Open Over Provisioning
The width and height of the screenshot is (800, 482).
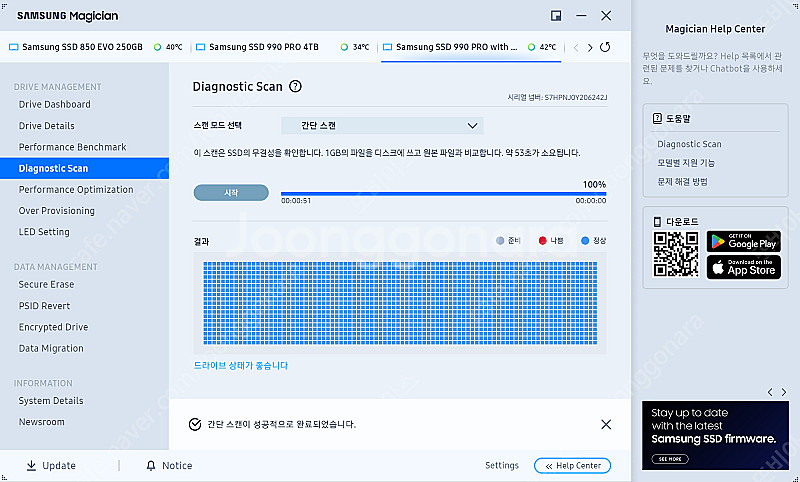click(57, 211)
